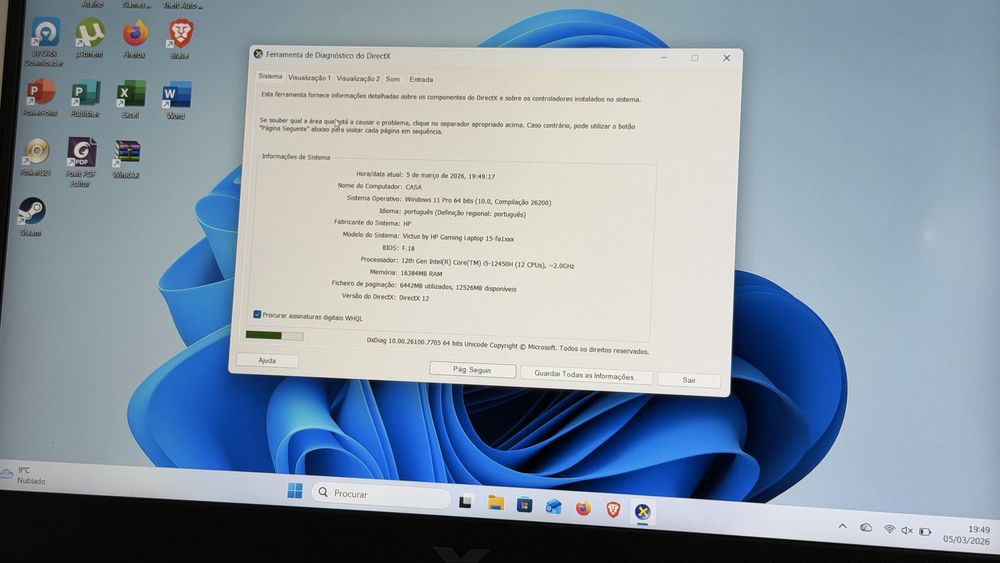1000x563 pixels.
Task: Click the DirectX 12 version value
Action: tap(414, 298)
